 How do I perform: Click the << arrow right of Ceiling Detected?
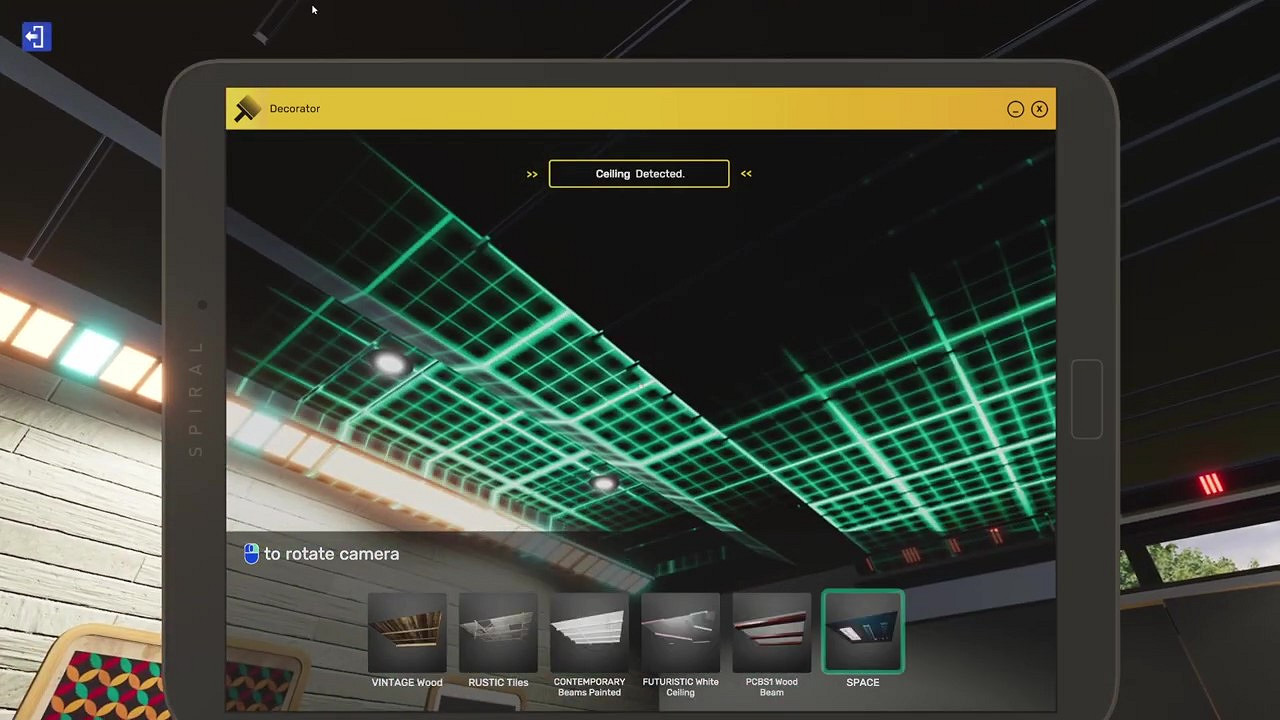coord(746,174)
